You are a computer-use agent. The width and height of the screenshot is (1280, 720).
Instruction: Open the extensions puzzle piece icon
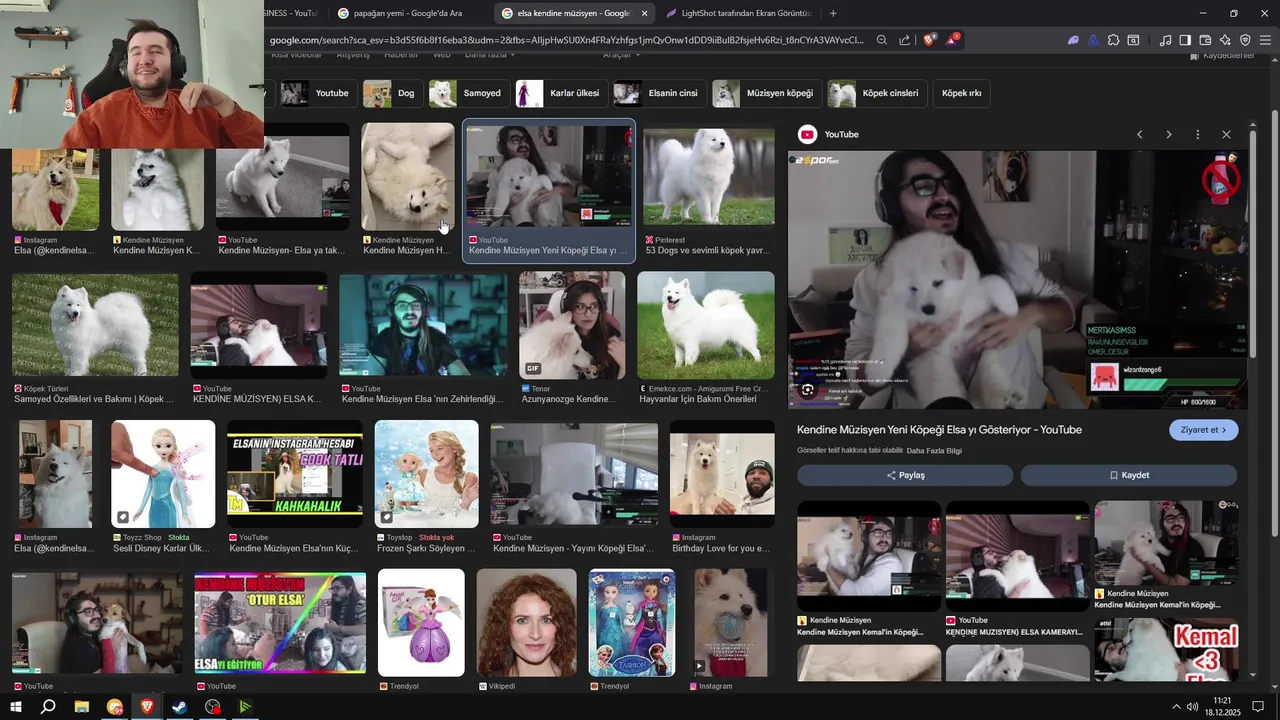click(1113, 40)
